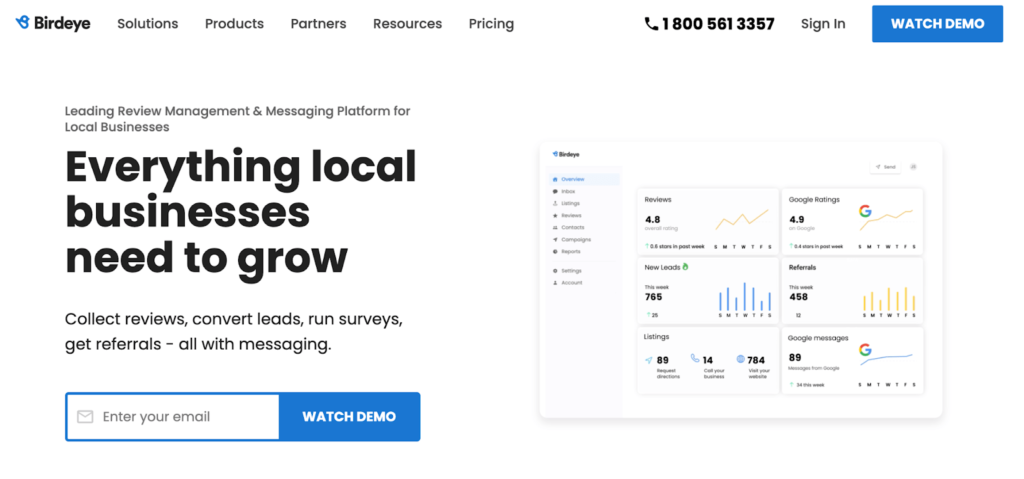
Task: Click the 765 New Leads value
Action: pos(653,297)
